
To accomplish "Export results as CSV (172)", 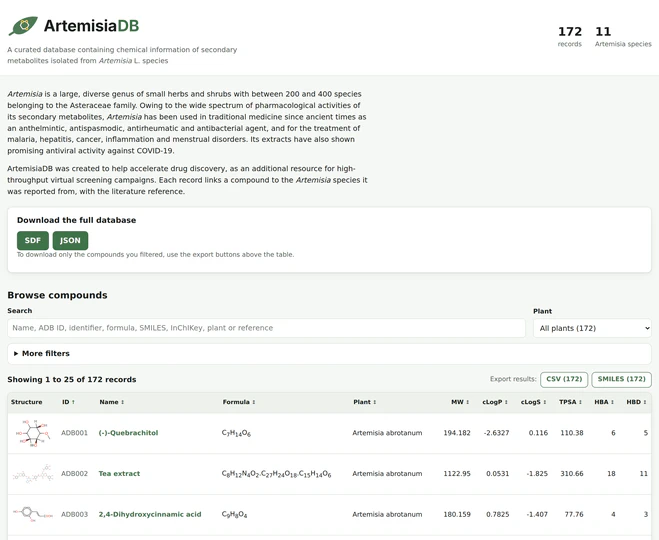I will pyautogui.click(x=564, y=379).
